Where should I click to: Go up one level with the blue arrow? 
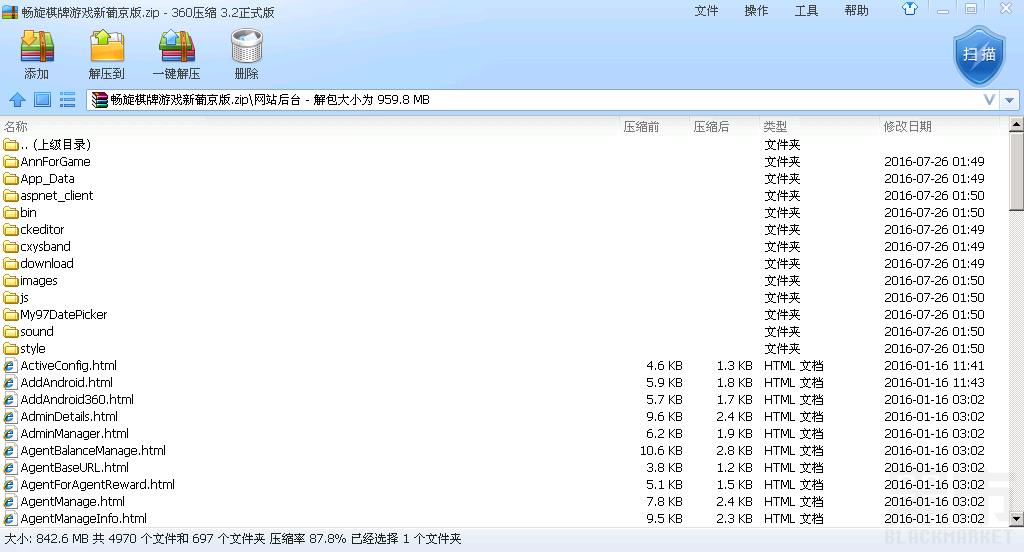[x=18, y=99]
